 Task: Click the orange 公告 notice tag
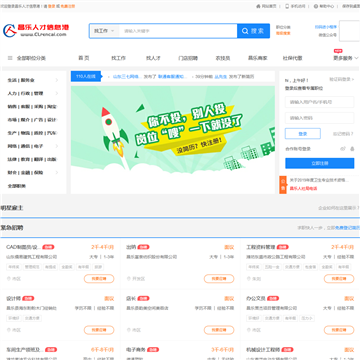point(283,185)
